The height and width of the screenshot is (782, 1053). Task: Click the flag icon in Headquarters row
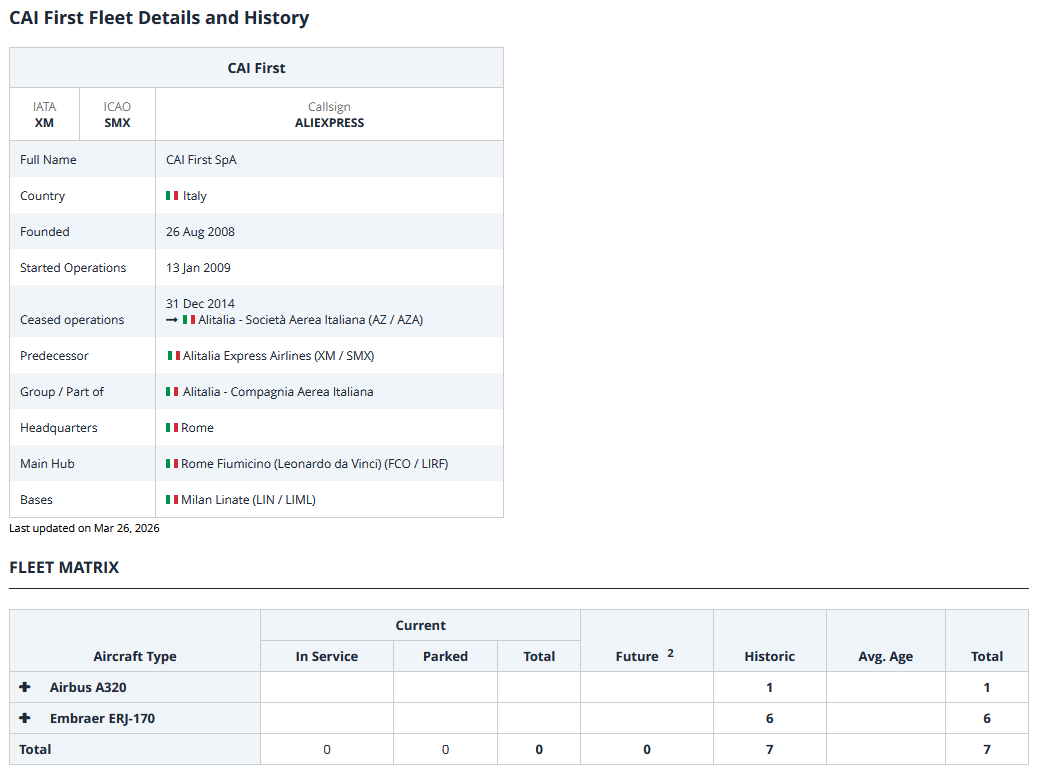(x=172, y=428)
